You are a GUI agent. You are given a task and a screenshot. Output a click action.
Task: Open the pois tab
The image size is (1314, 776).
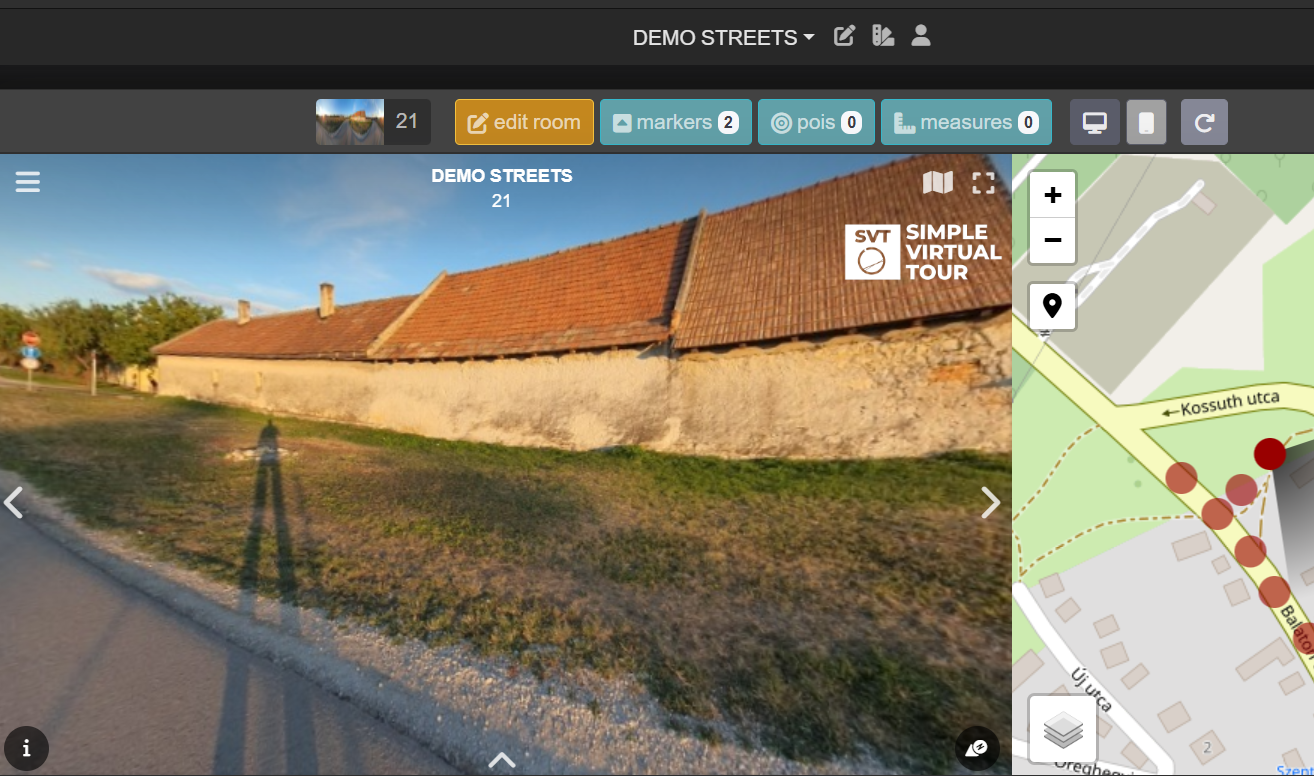(816, 122)
